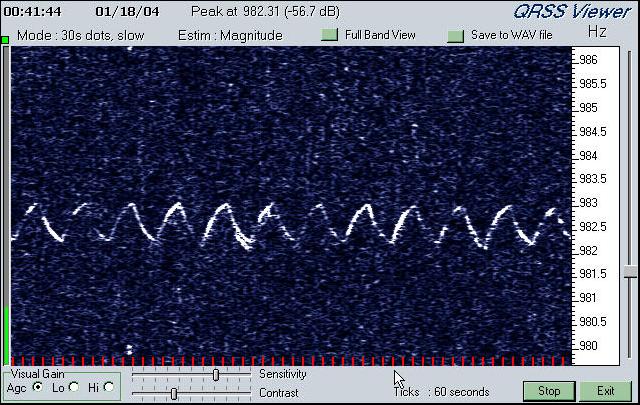This screenshot has width=640, height=405.
Task: Click the Estim Magnitude label
Action: tap(230, 36)
